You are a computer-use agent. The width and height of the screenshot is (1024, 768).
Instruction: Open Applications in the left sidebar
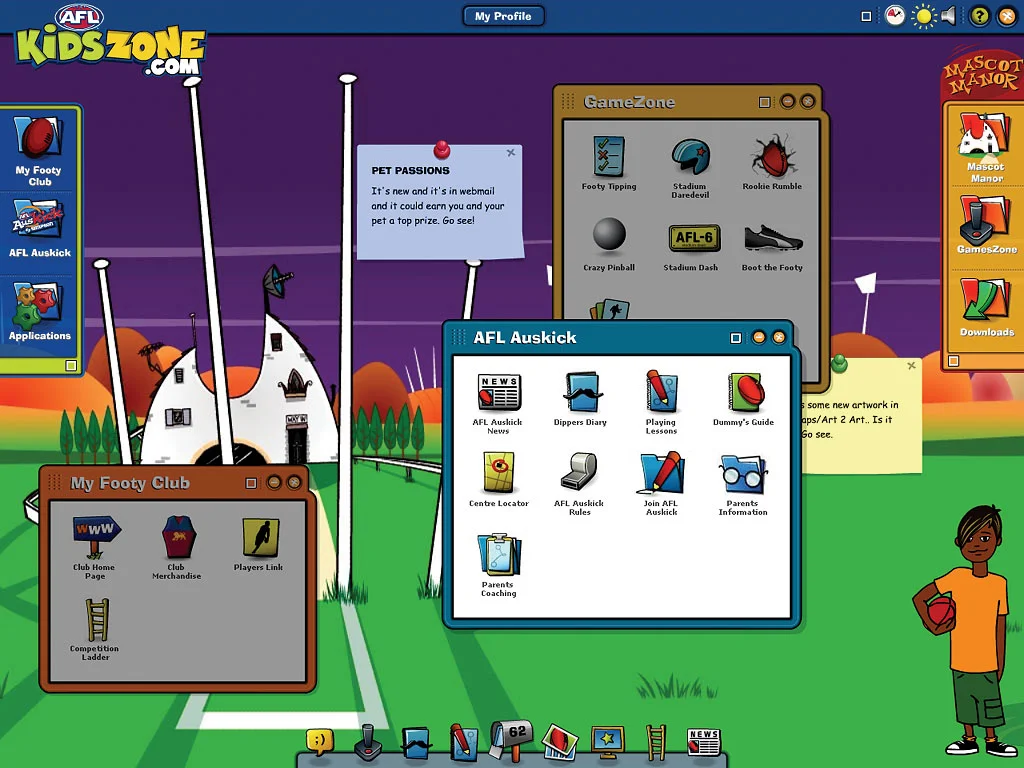tap(39, 312)
